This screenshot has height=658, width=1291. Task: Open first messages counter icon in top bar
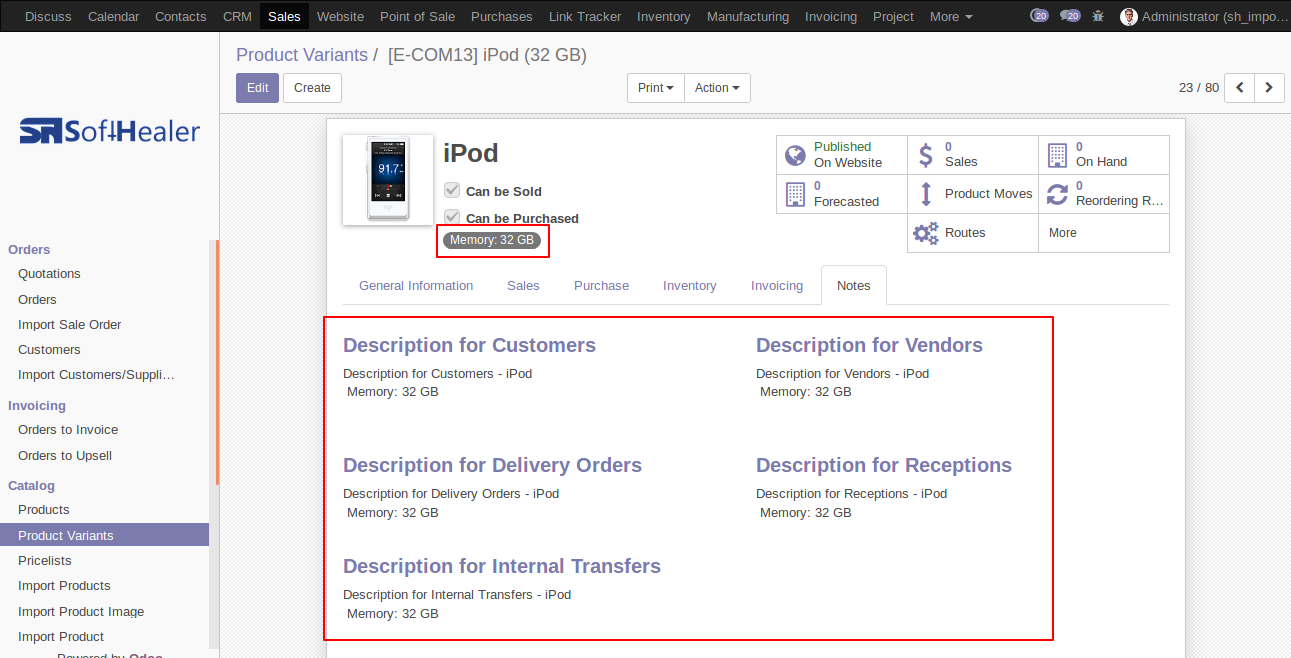point(1039,16)
